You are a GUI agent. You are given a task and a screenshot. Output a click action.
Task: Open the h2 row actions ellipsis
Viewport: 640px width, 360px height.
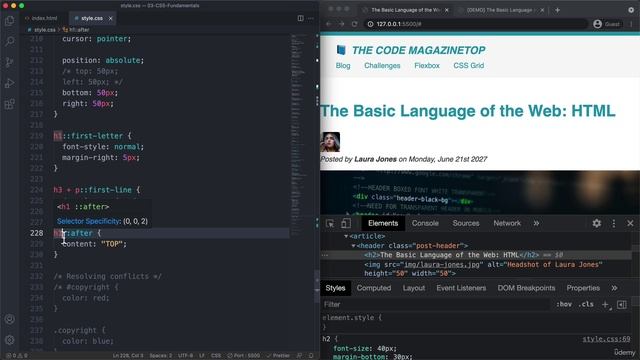325,255
